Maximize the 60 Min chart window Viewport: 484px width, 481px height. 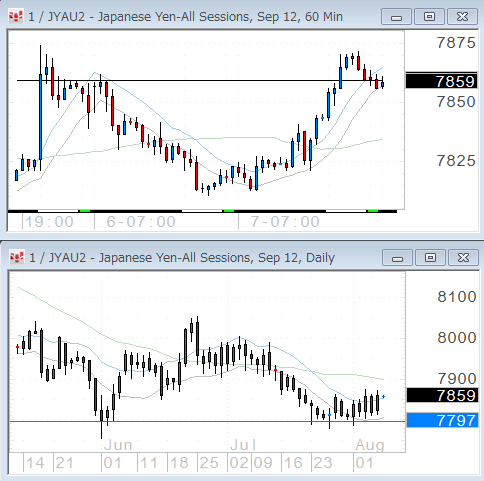point(429,17)
